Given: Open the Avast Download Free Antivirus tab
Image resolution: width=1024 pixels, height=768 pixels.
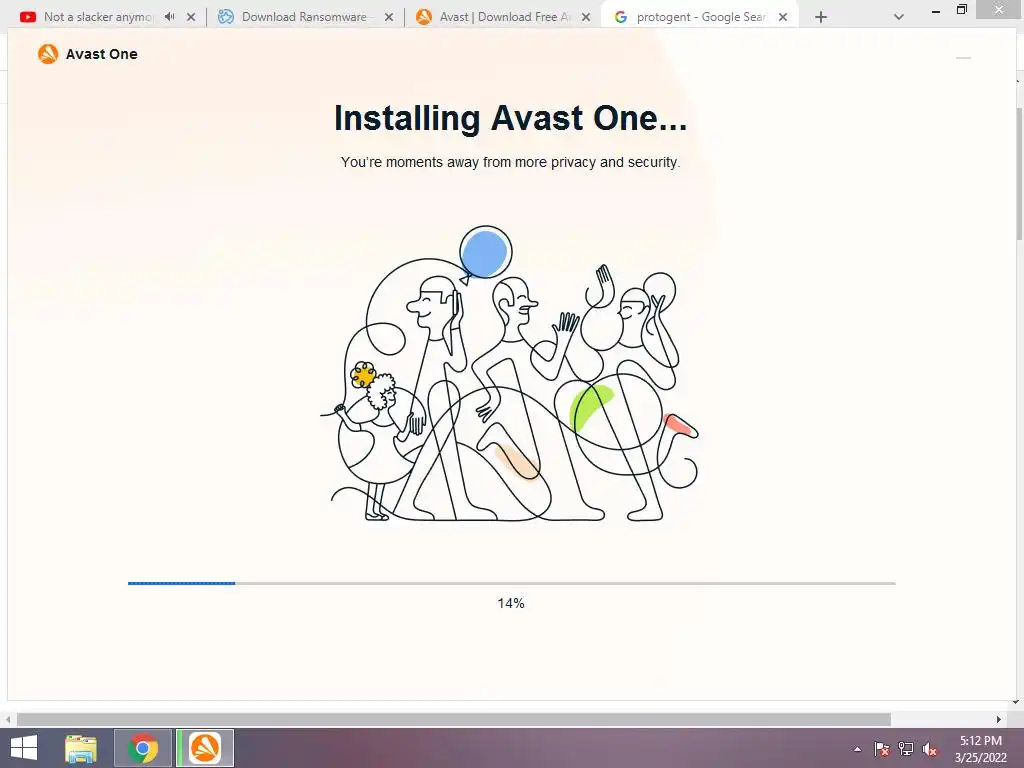Looking at the screenshot, I should [503, 17].
